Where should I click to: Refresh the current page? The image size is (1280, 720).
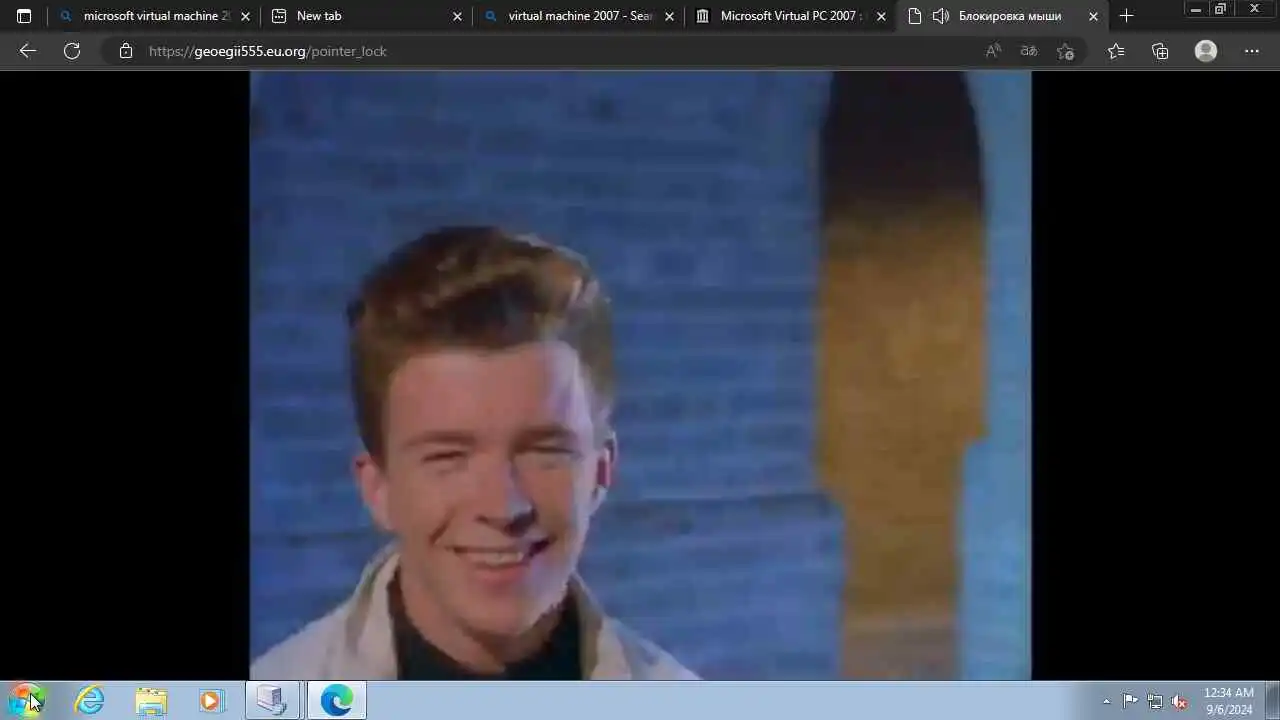click(x=72, y=51)
